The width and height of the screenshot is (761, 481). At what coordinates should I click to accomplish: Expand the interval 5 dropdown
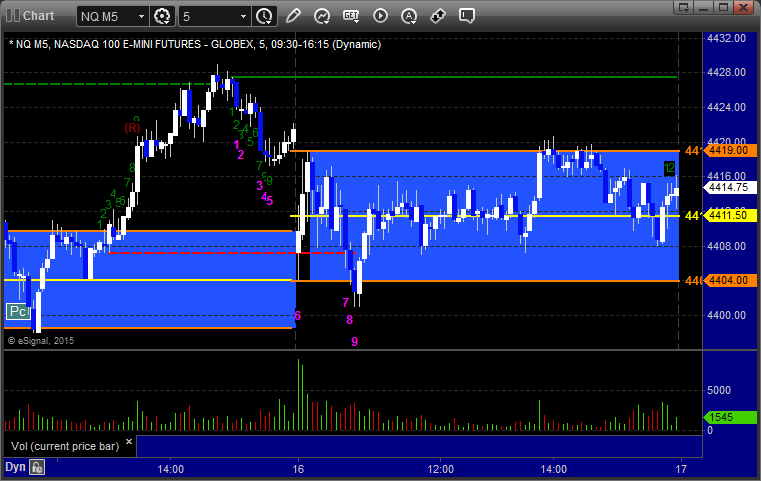pos(244,17)
